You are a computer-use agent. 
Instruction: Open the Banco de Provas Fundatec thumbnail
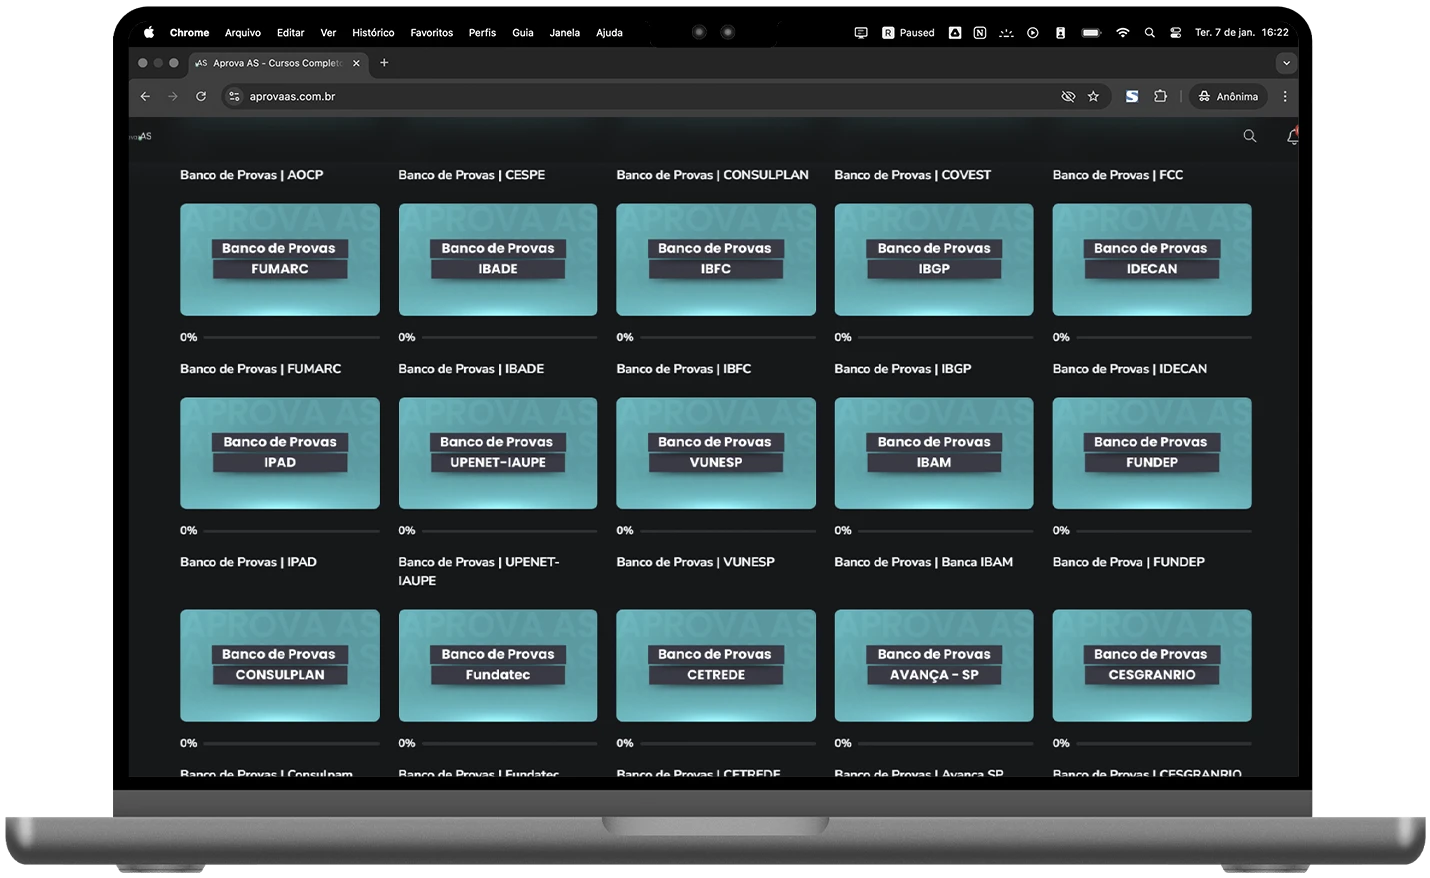coord(498,666)
